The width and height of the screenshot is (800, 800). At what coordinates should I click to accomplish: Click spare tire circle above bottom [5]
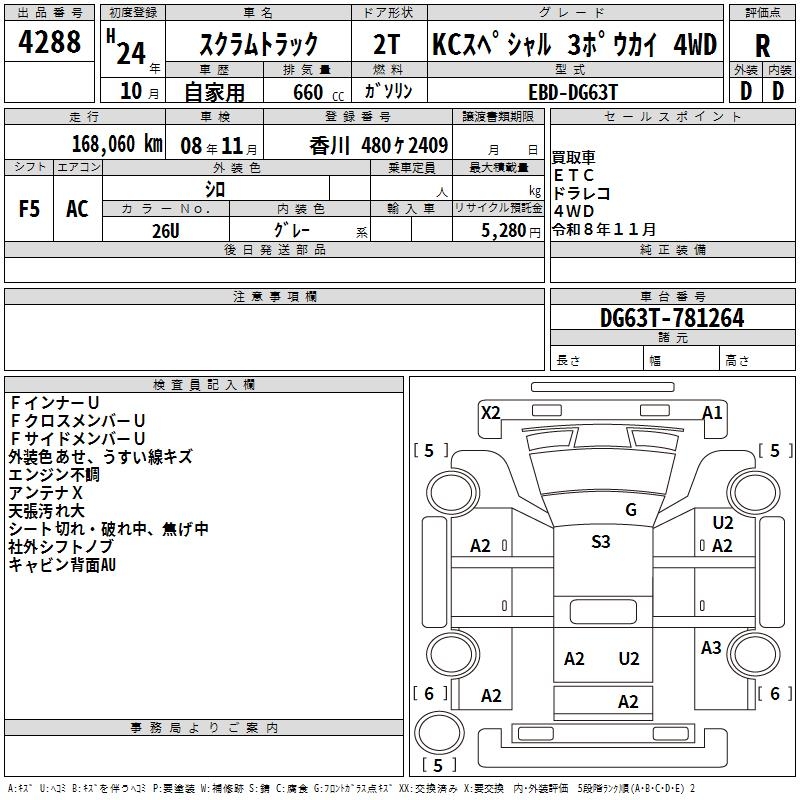pos(439,733)
